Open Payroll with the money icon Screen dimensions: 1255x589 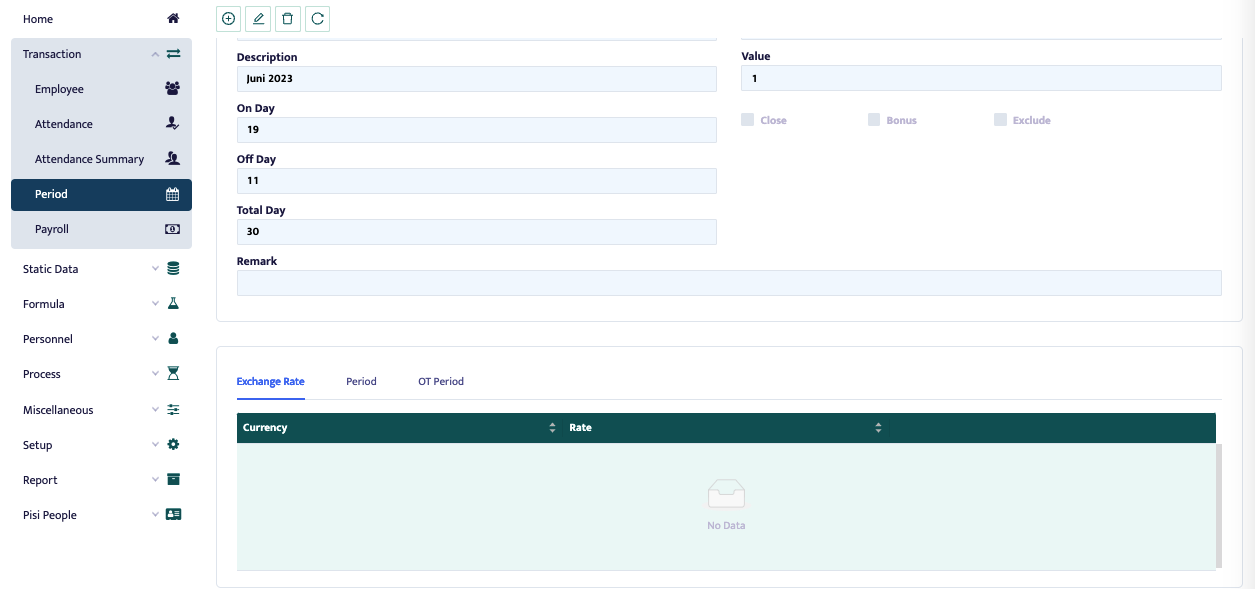coord(172,229)
